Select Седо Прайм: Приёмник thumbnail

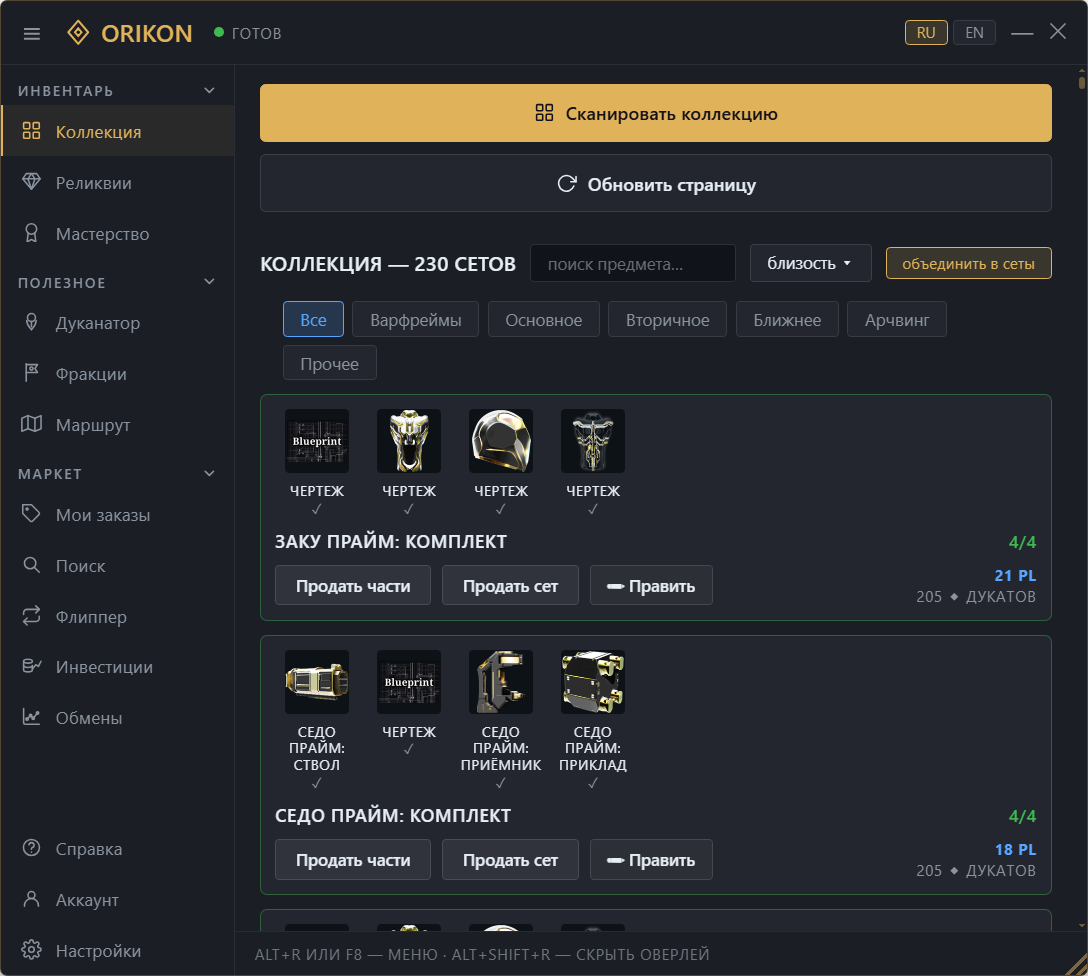pyautogui.click(x=501, y=682)
